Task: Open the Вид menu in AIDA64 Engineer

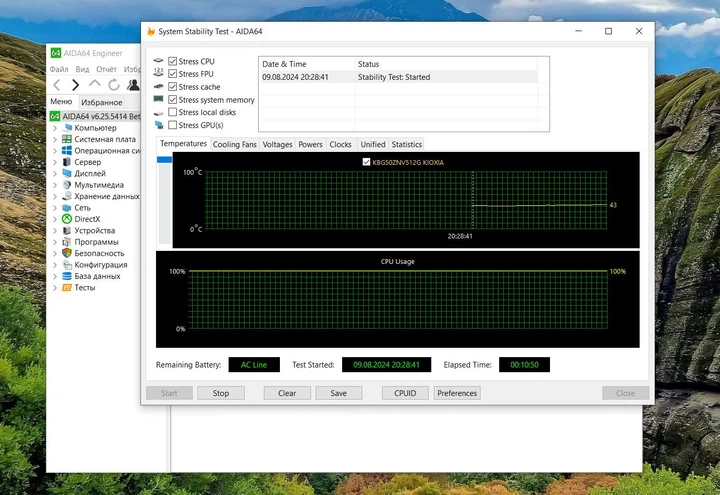Action: (x=82, y=69)
